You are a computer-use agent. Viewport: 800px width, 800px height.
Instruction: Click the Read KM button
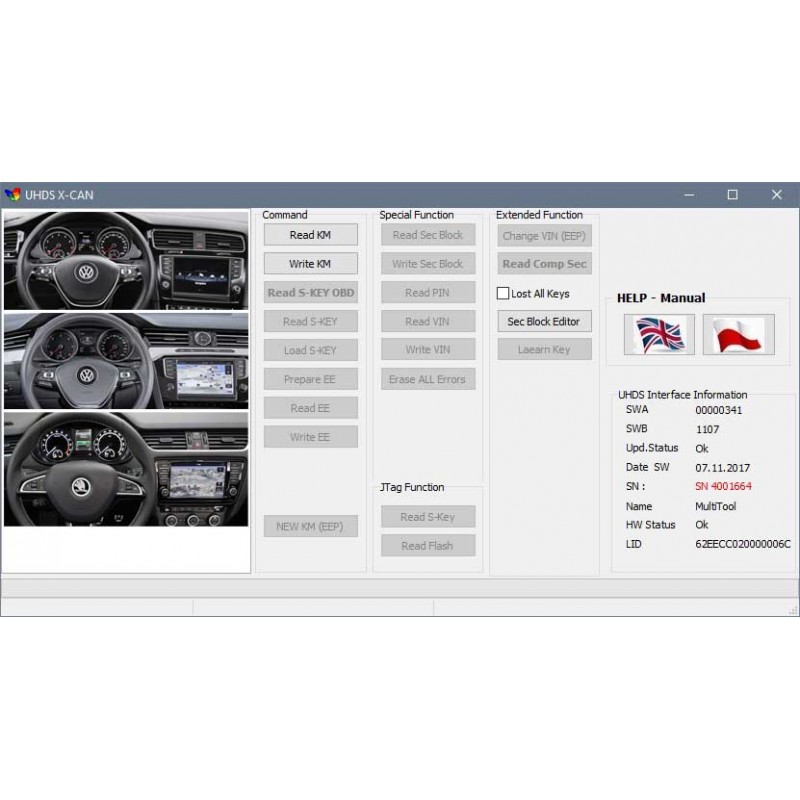310,235
